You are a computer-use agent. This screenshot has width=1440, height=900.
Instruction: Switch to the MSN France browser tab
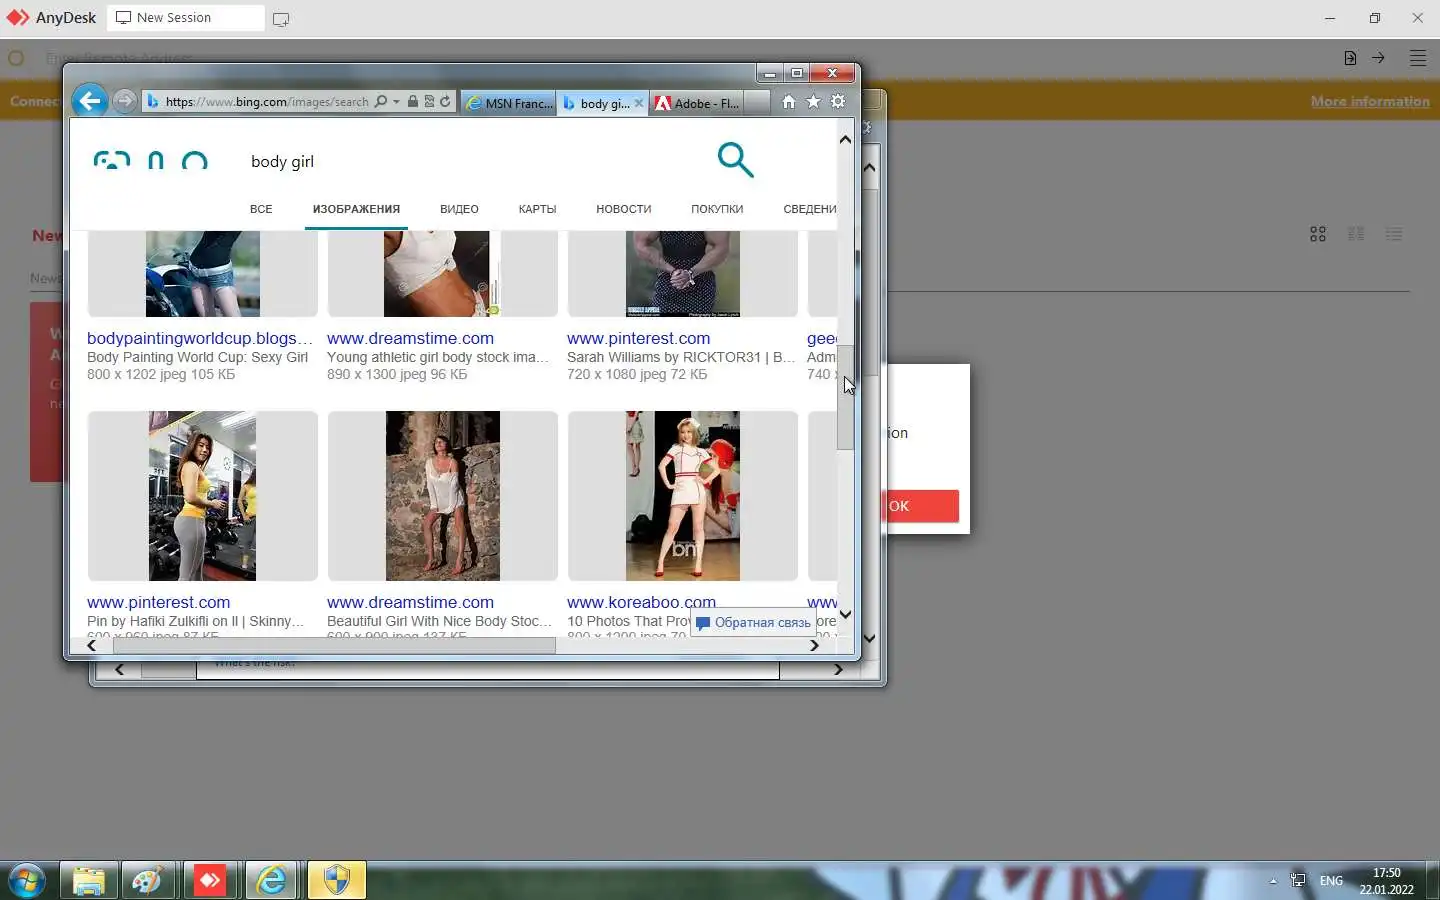[x=509, y=103]
